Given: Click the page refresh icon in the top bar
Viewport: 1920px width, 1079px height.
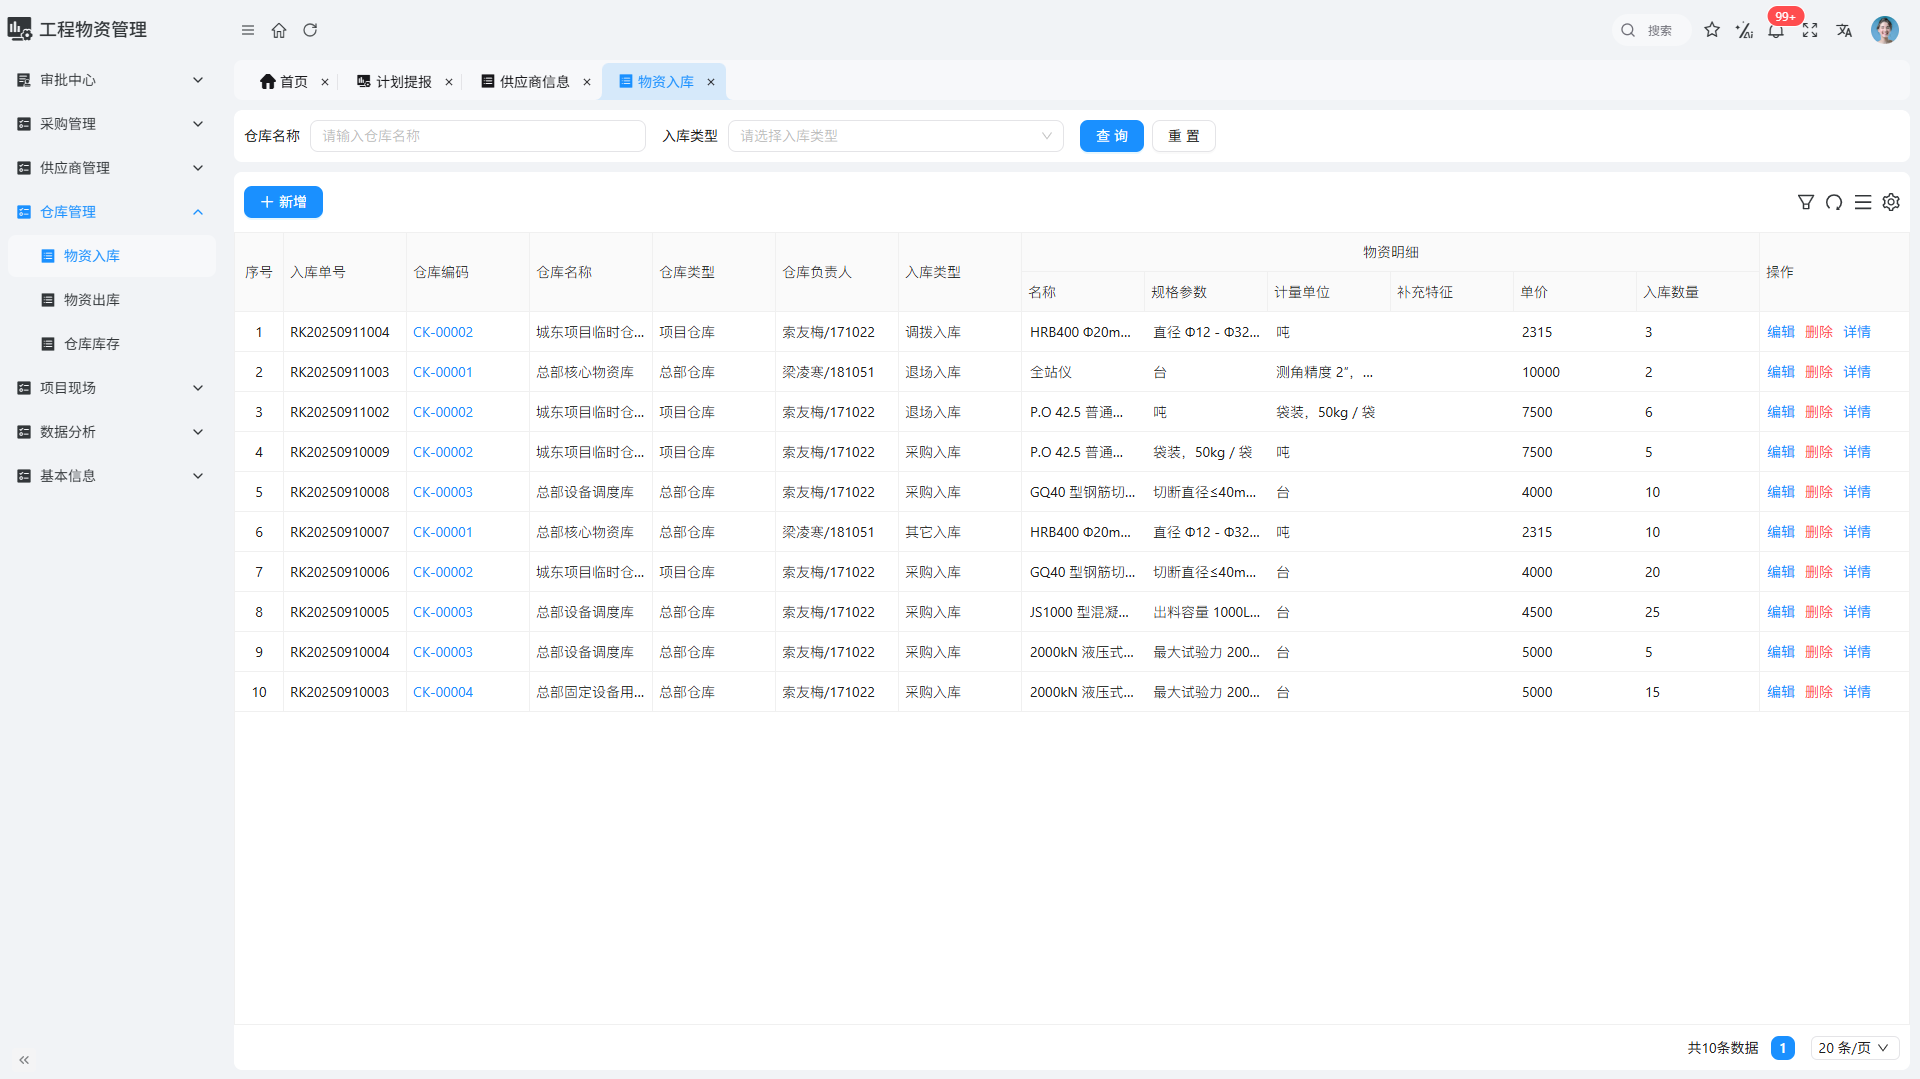Looking at the screenshot, I should pos(310,30).
